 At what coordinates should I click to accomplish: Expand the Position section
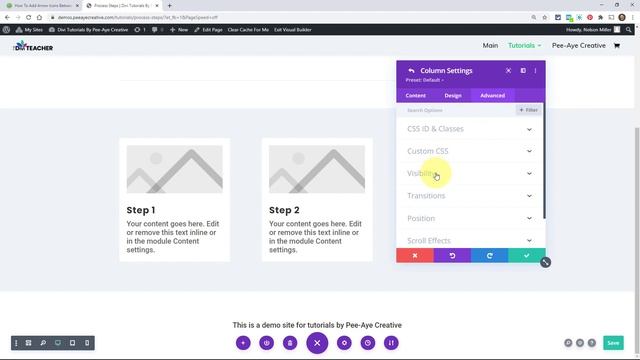point(470,218)
